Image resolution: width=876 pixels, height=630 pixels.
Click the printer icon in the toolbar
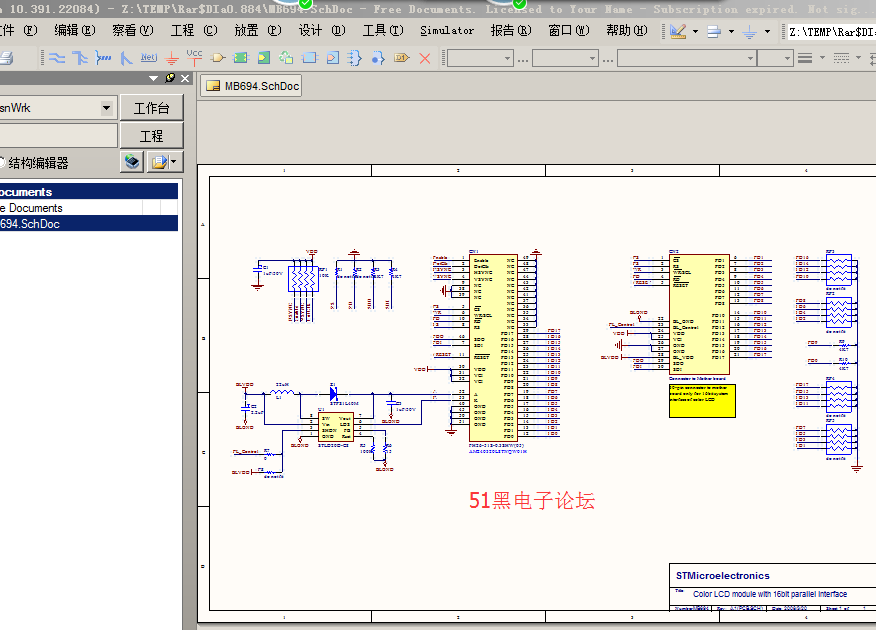click(6, 58)
